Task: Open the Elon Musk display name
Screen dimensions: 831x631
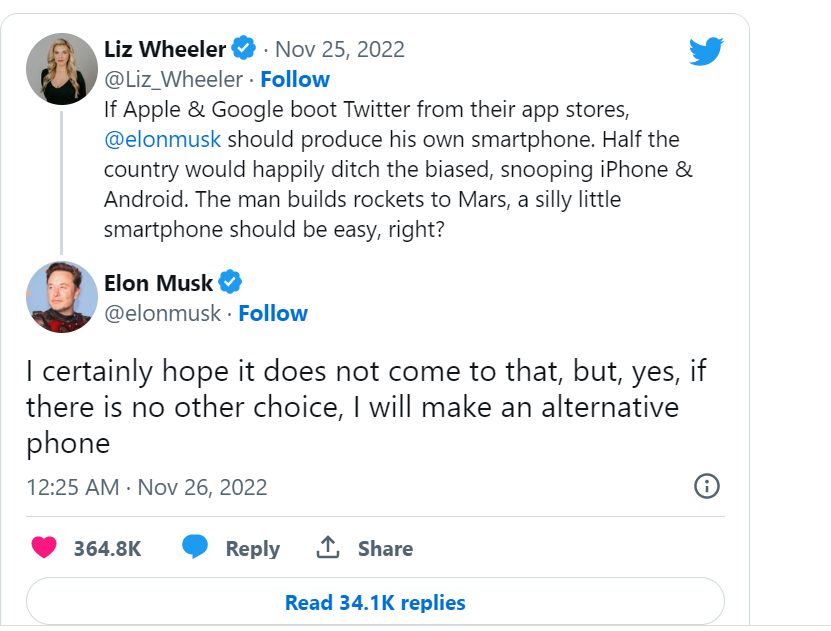Action: point(158,283)
